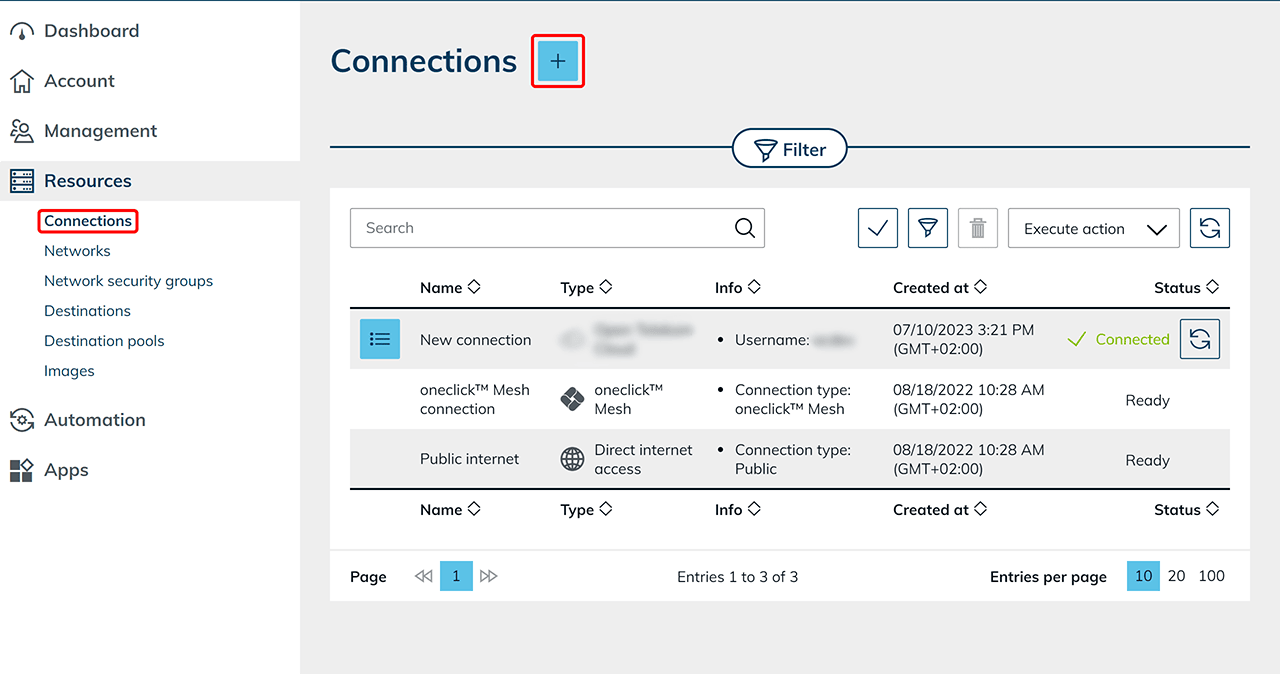1280x674 pixels.
Task: Open the Dashboard menu item
Action: click(91, 31)
